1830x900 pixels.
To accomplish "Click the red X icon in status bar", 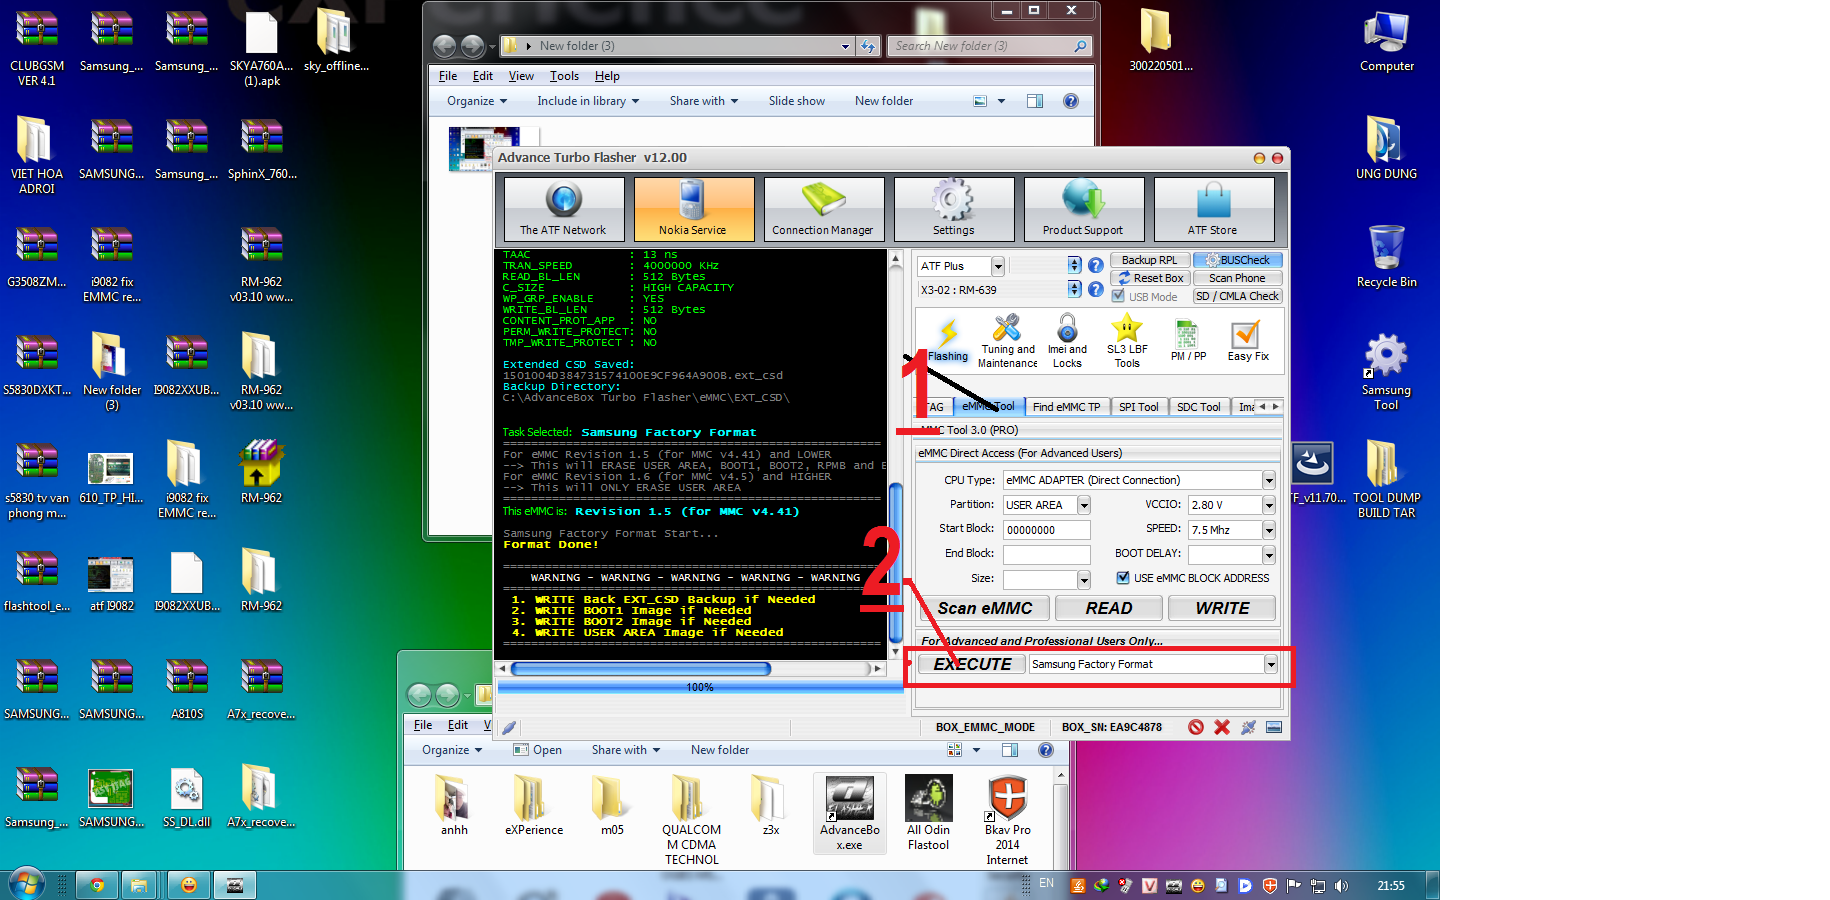I will [1222, 727].
